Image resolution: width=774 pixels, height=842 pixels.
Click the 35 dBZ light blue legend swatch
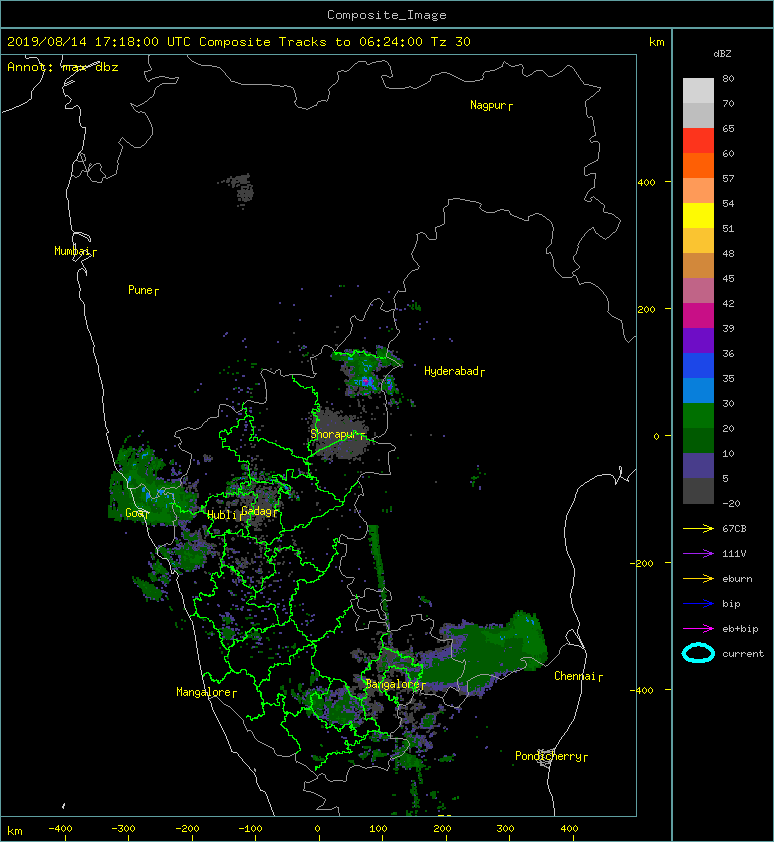click(698, 390)
